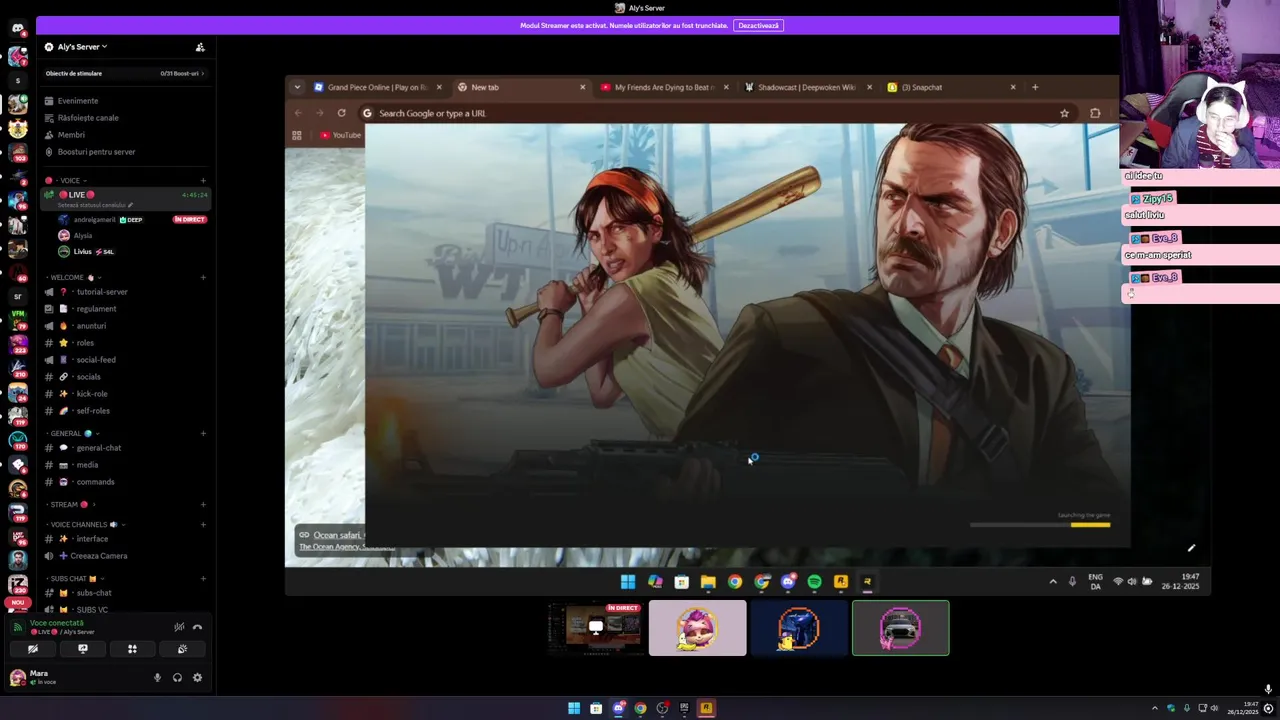Image resolution: width=1280 pixels, height=720 pixels.
Task: Open Chrome on the bottom taskbar
Action: click(x=640, y=708)
